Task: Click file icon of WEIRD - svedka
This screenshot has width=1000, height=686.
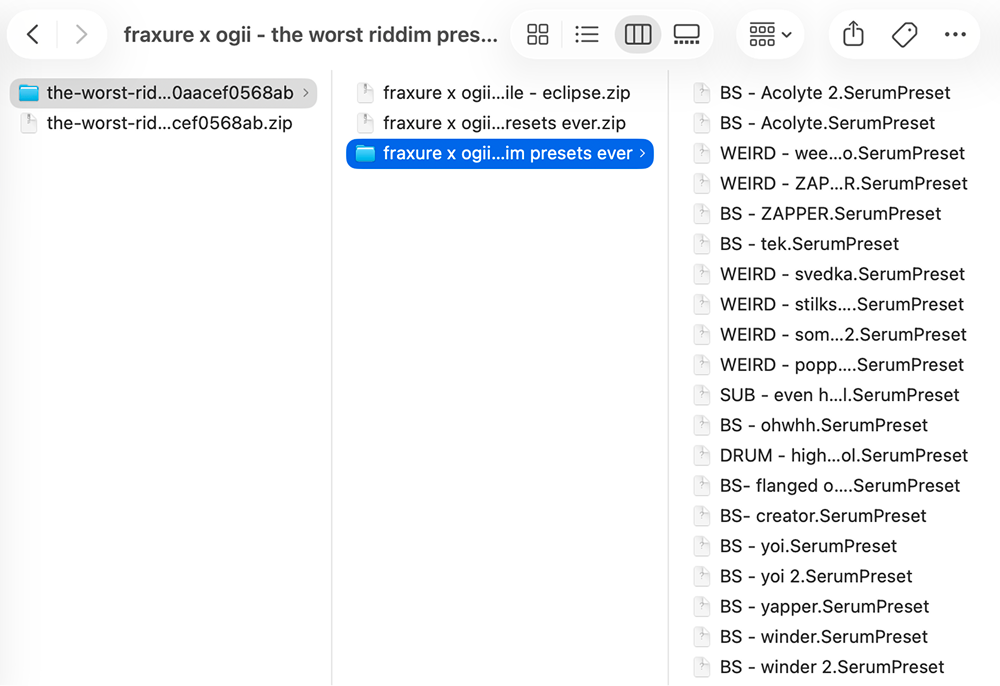Action: tap(702, 274)
